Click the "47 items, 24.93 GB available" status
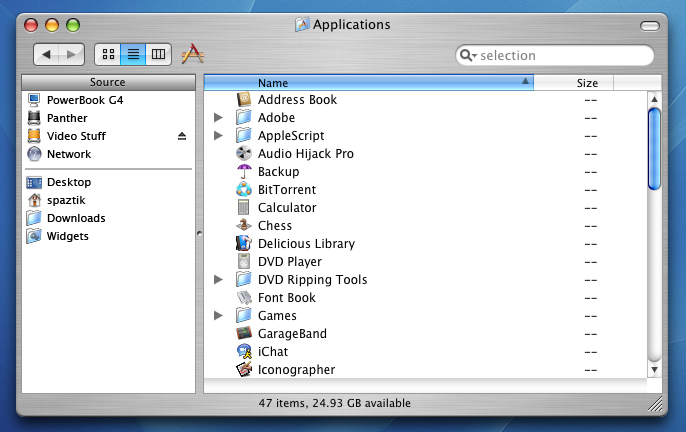Image resolution: width=686 pixels, height=432 pixels. coord(334,403)
